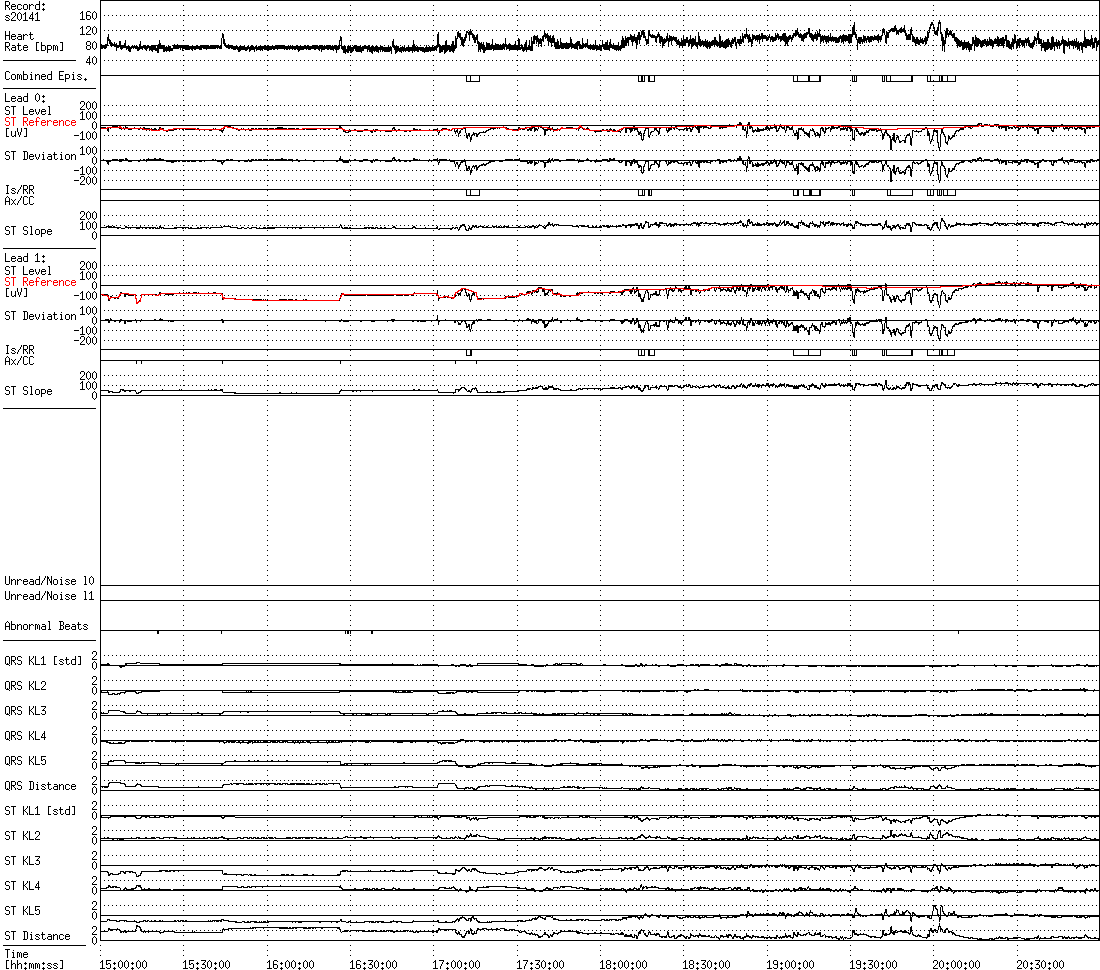1100x970 pixels.
Task: Click the red ST Reference label under Lead 1
Action: [x=40, y=282]
